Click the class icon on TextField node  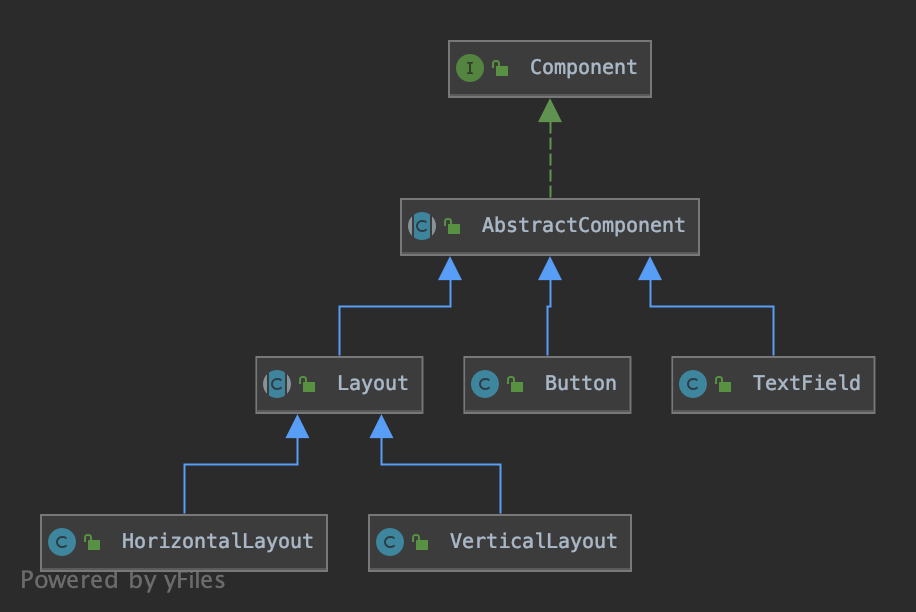[x=692, y=384]
